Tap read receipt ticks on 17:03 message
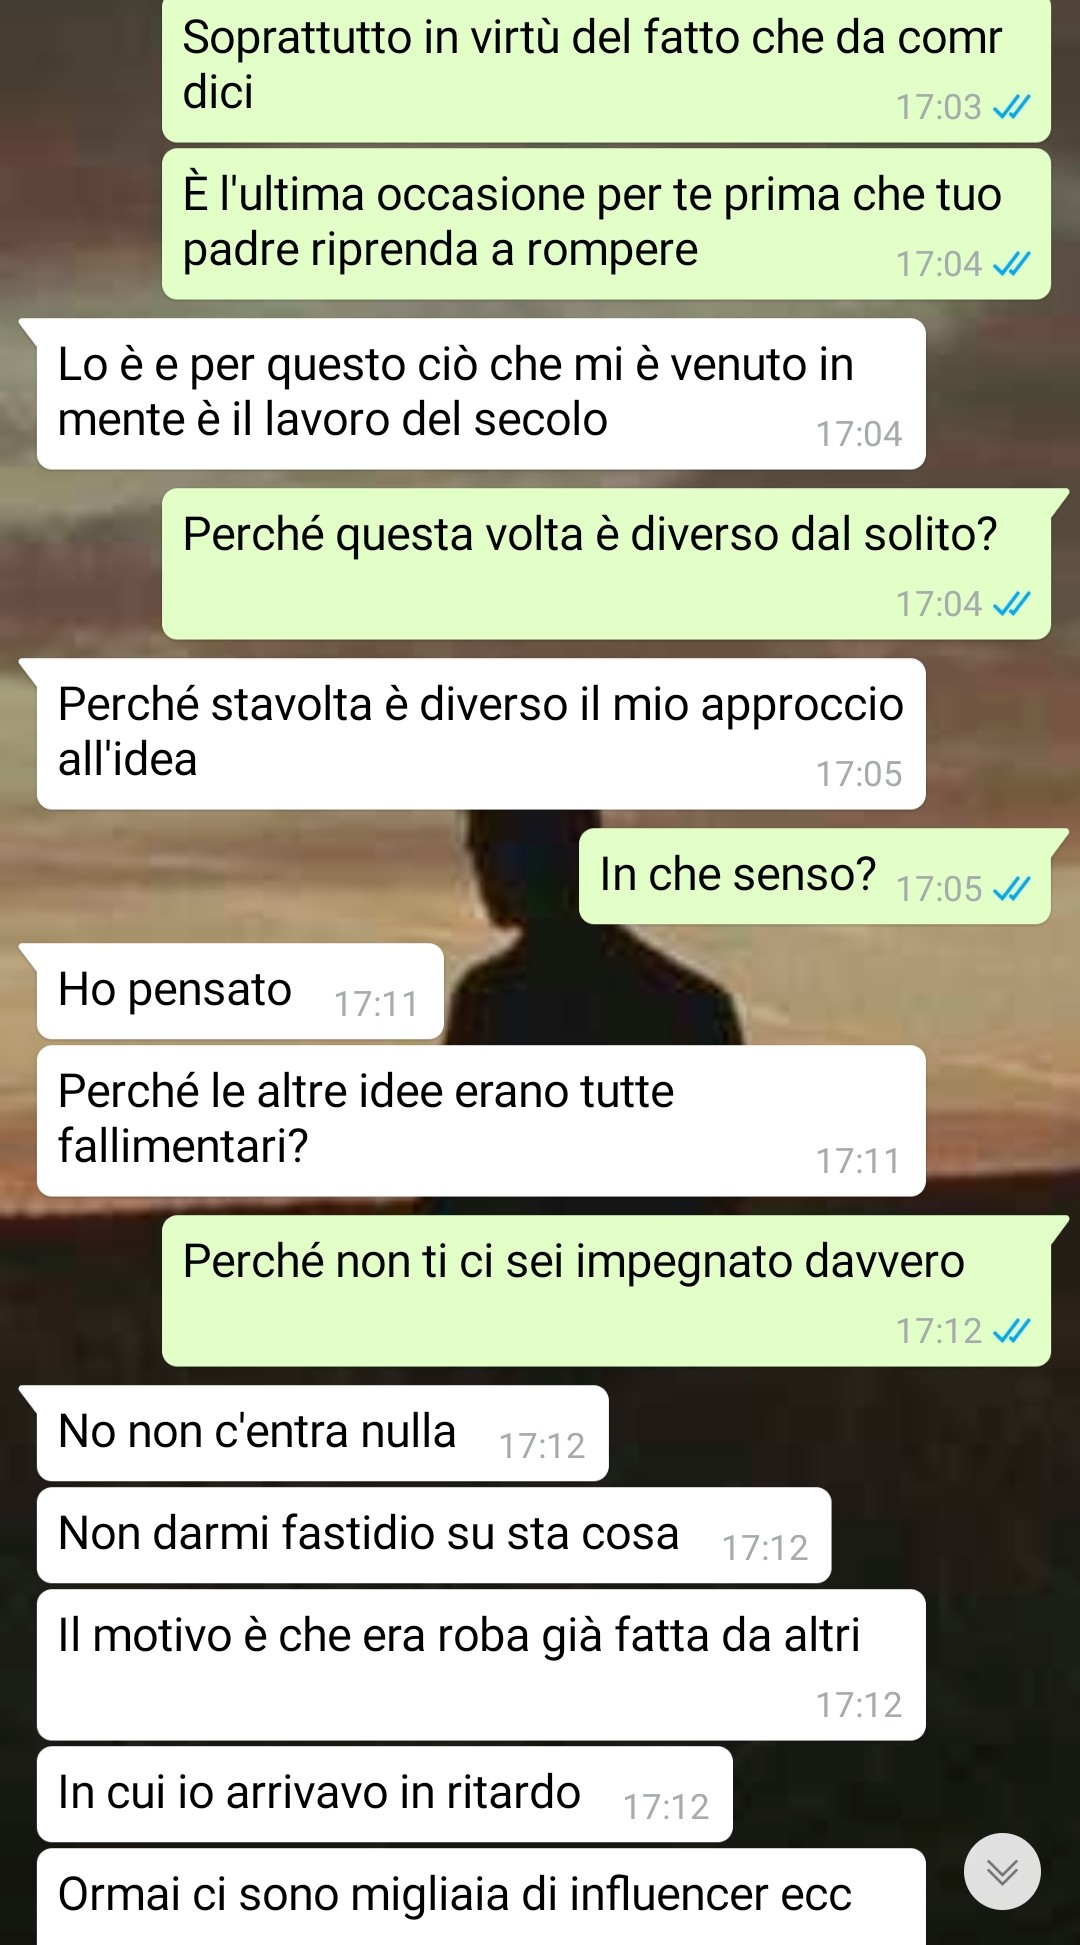 [1011, 107]
